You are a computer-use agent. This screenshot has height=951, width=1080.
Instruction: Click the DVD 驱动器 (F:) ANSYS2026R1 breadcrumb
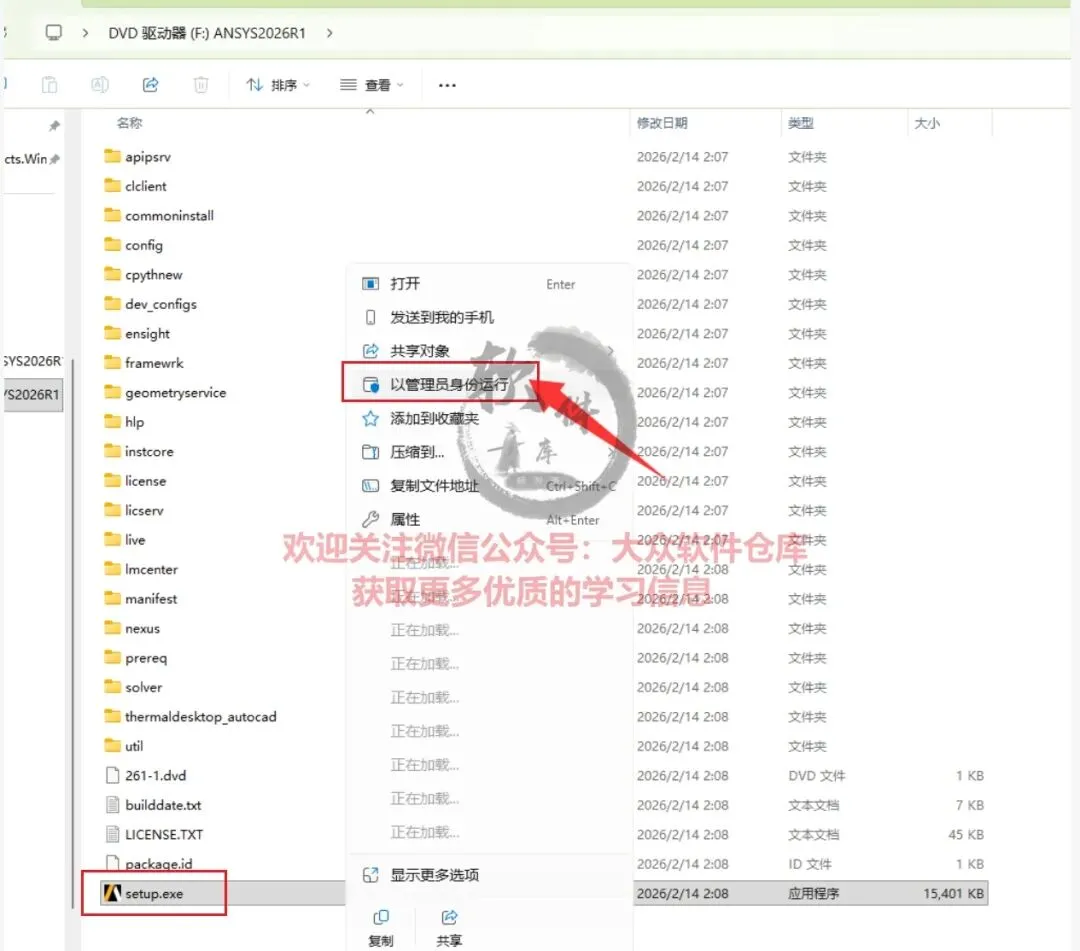pyautogui.click(x=207, y=33)
